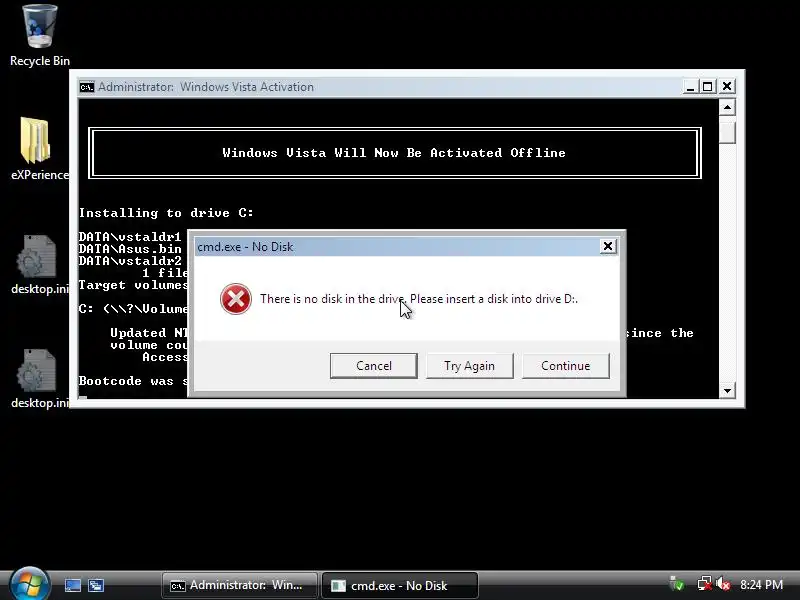Select the eXPerience folder on desktop
Image resolution: width=800 pixels, height=600 pixels.
(x=39, y=148)
